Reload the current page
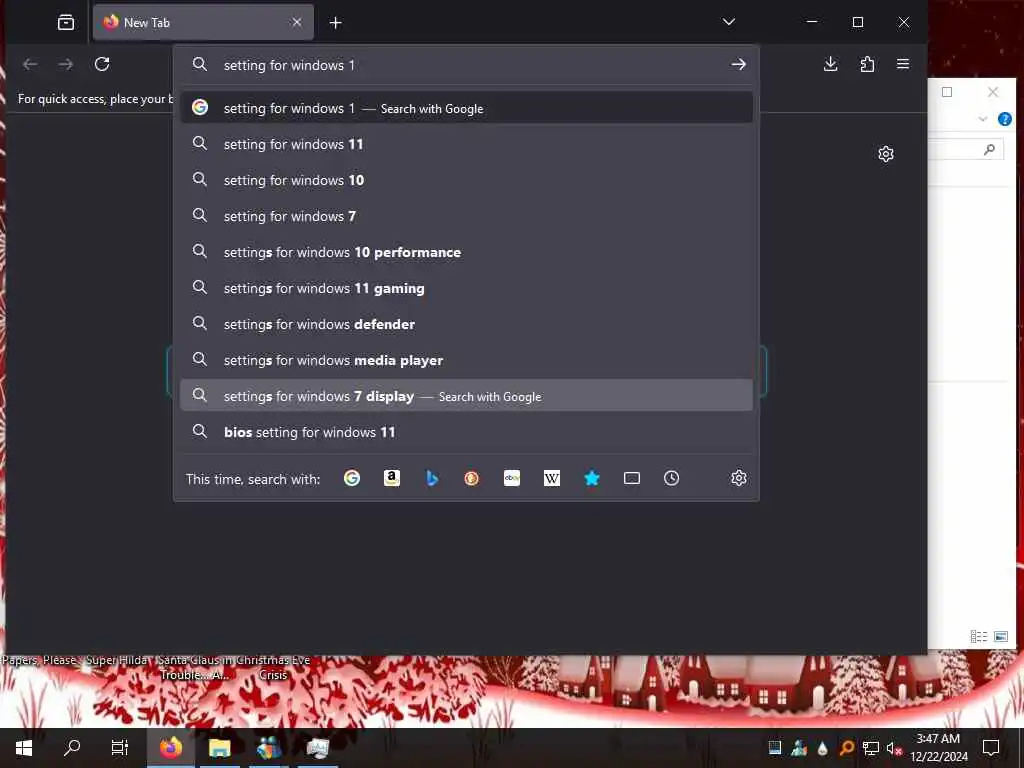The image size is (1024, 768). 102,64
